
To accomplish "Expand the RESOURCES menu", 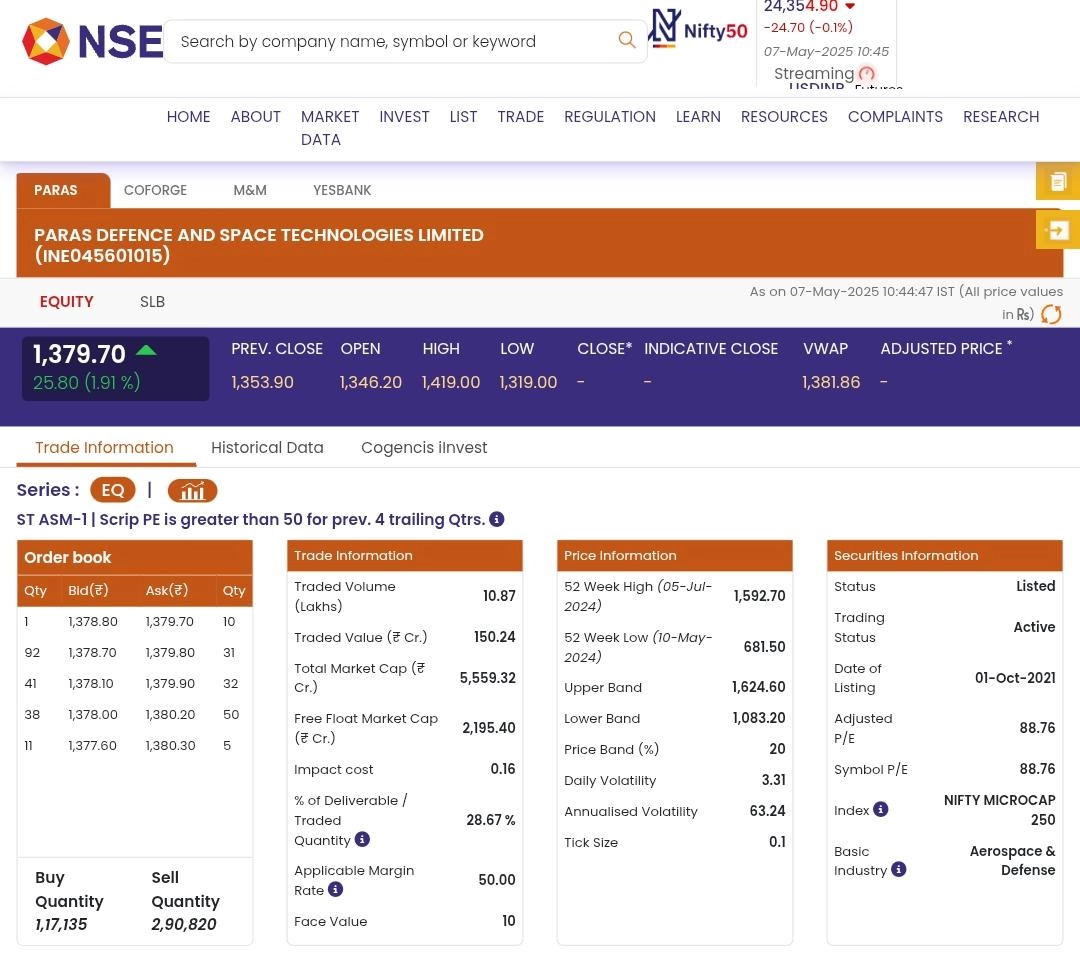I will 783,117.
